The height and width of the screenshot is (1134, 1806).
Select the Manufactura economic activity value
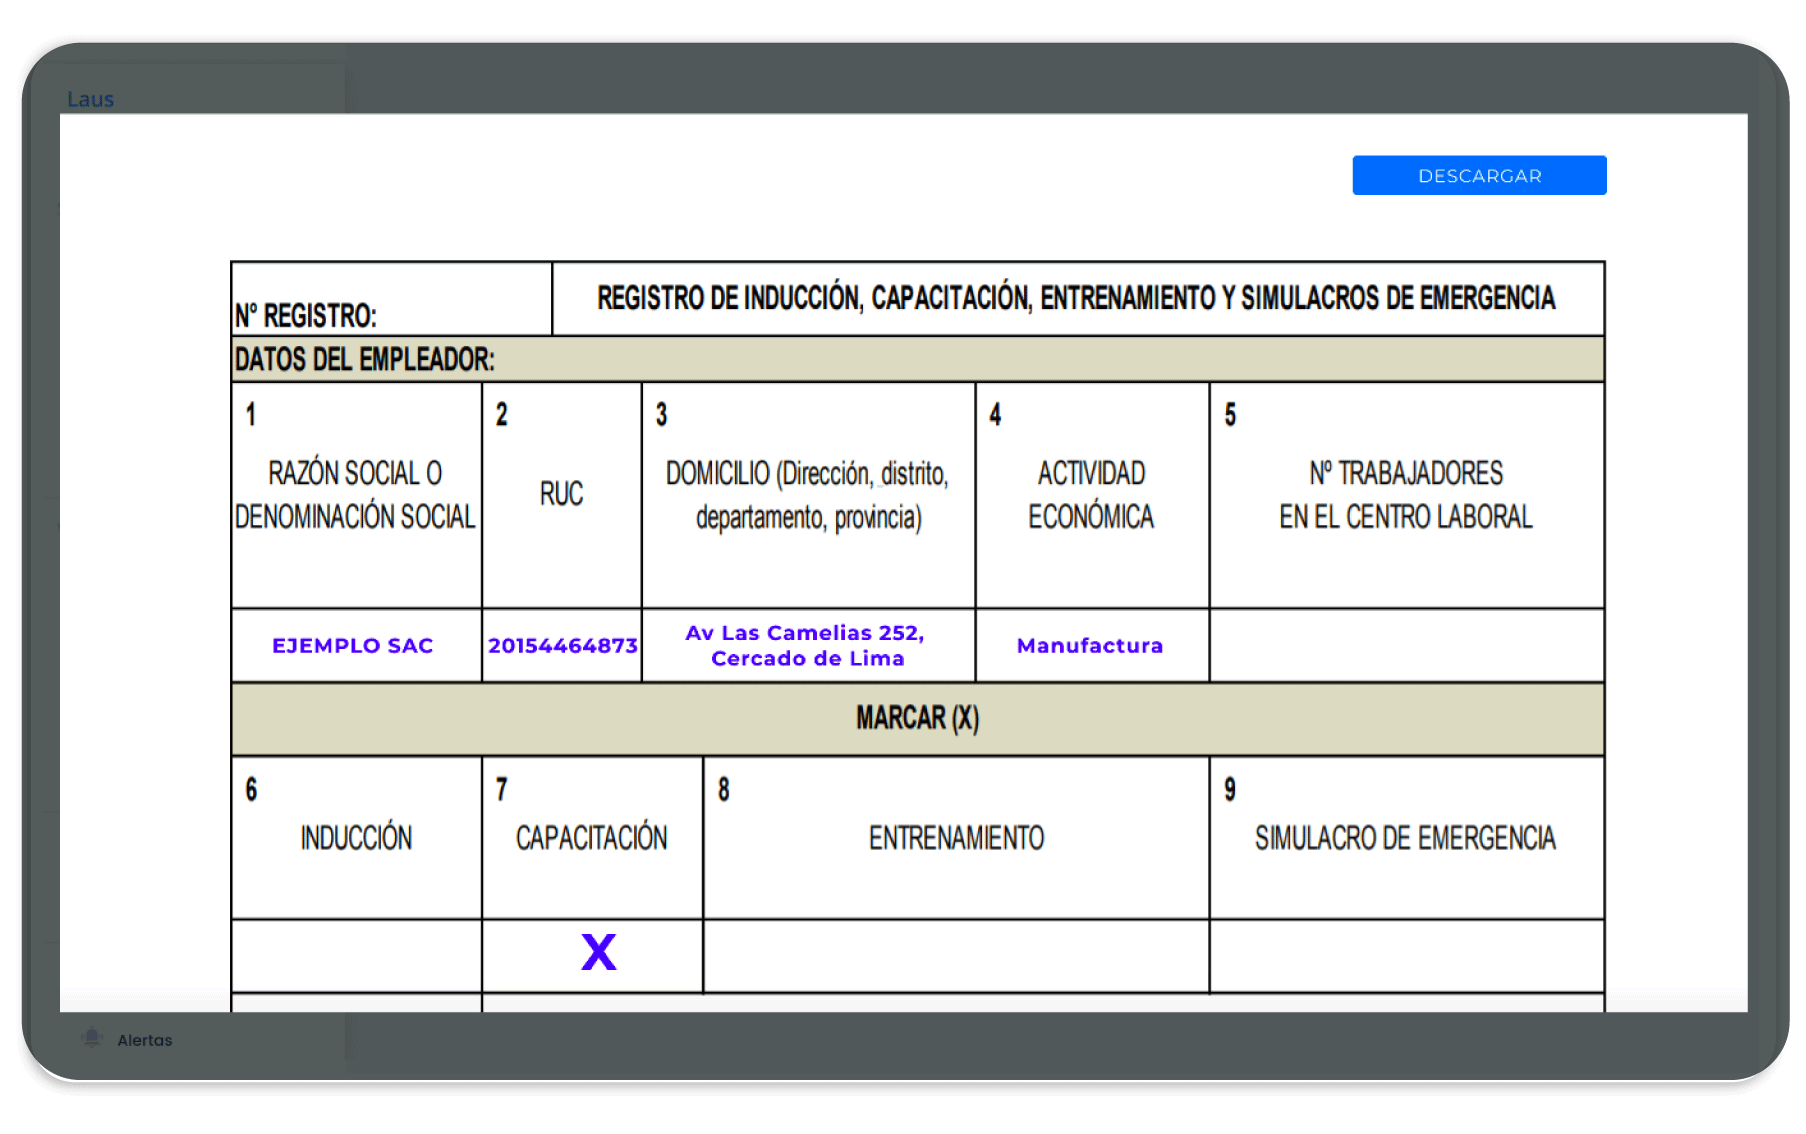tap(1090, 646)
